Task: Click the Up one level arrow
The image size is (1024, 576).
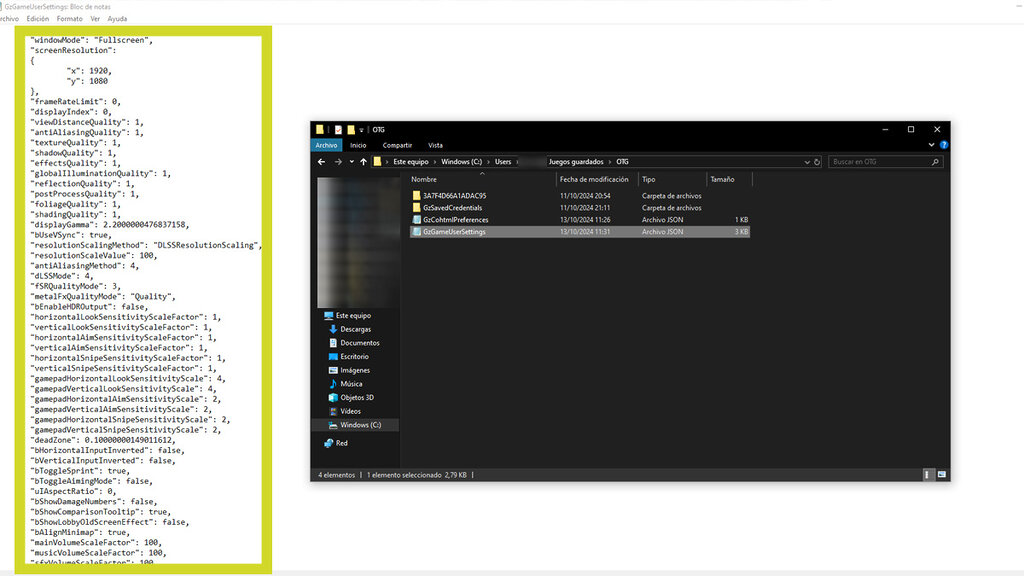Action: click(363, 162)
